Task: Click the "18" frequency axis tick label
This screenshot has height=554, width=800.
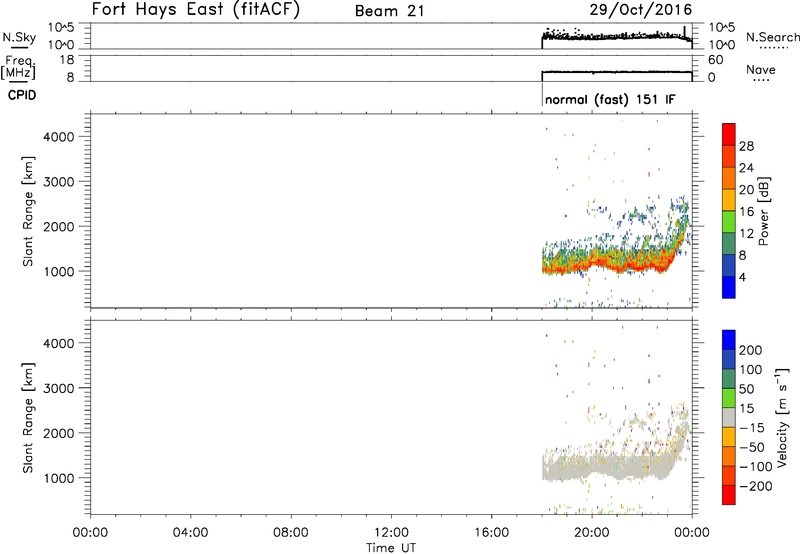Action: (x=67, y=60)
